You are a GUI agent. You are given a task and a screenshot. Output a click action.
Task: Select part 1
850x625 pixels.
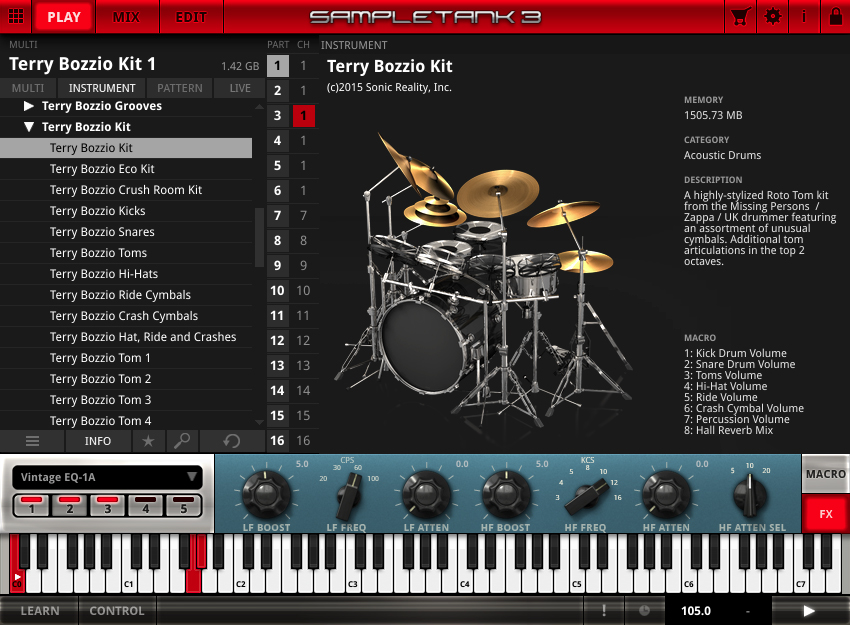click(277, 66)
